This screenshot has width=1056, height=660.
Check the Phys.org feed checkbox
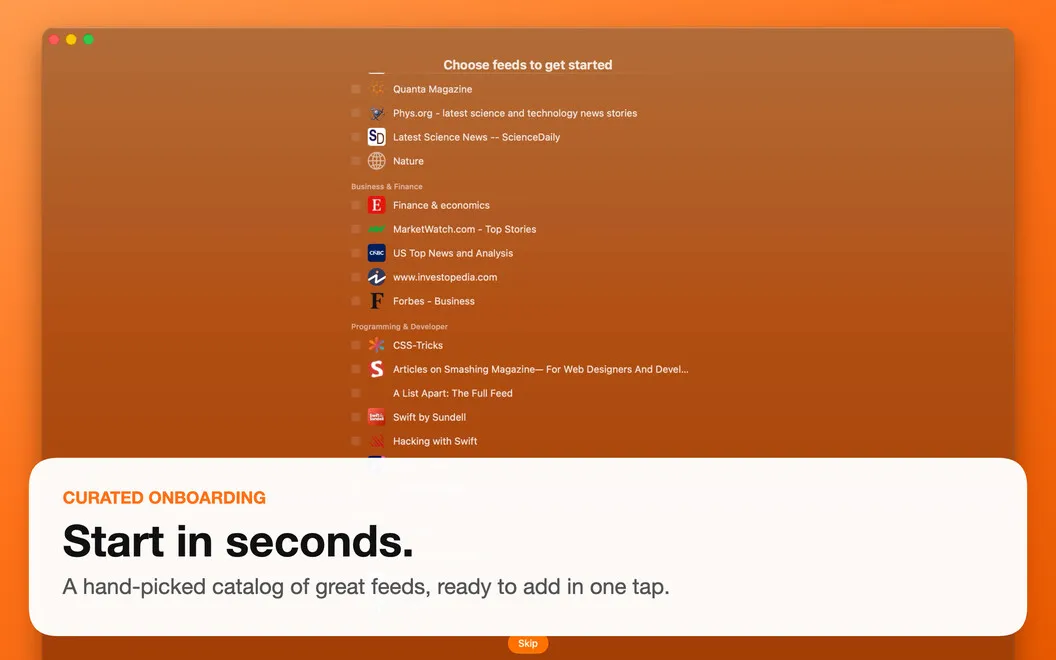pyautogui.click(x=356, y=113)
